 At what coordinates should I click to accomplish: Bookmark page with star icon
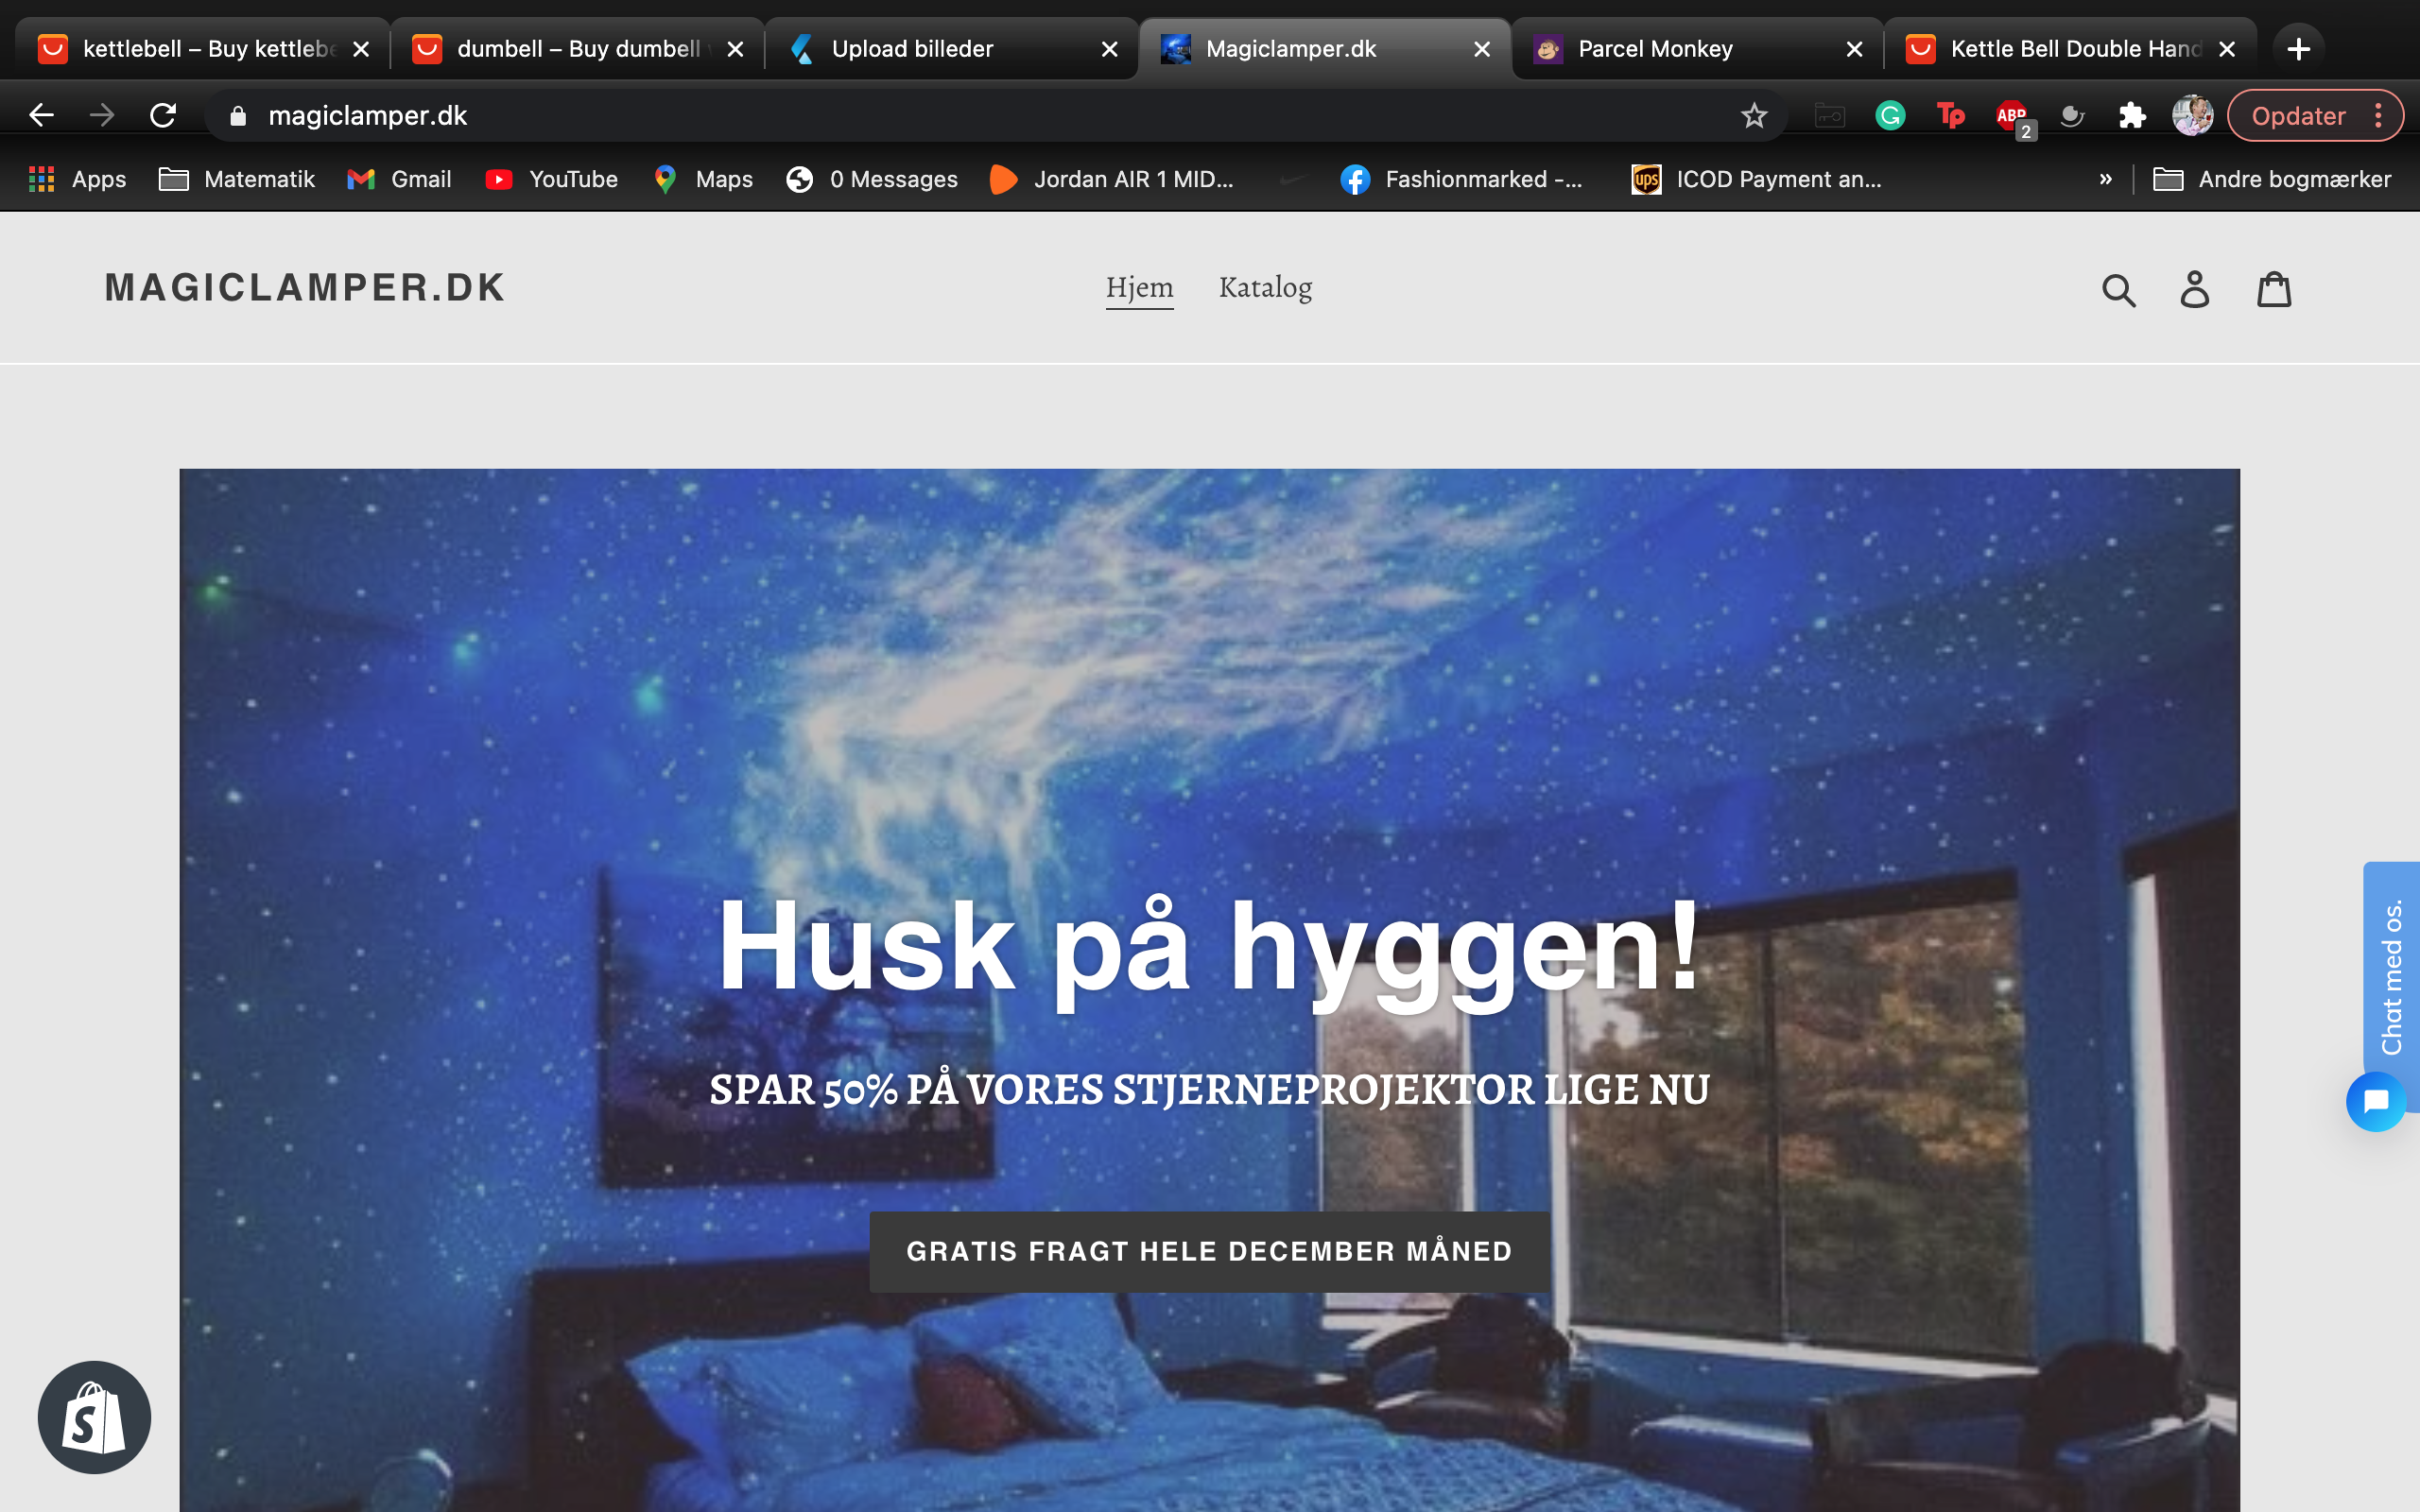pyautogui.click(x=1754, y=116)
